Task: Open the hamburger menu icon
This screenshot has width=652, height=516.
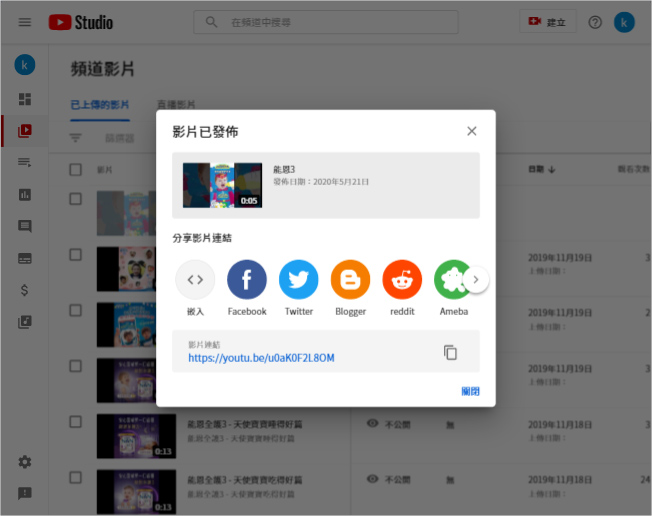Action: pos(25,22)
